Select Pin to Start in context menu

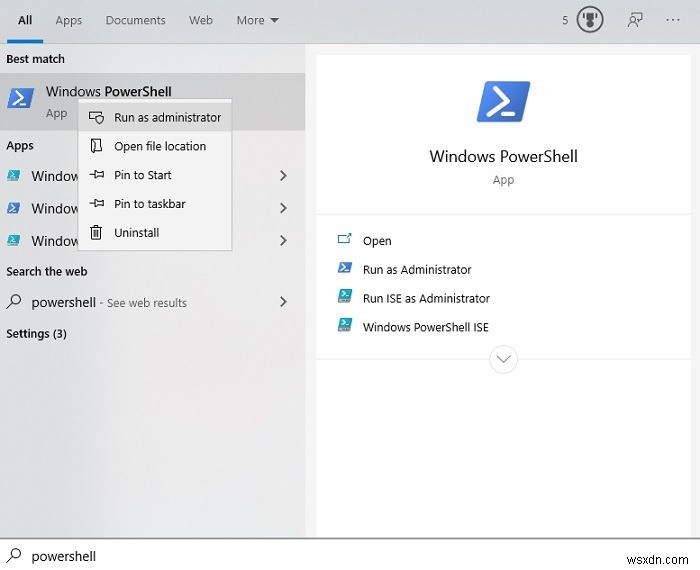155,175
